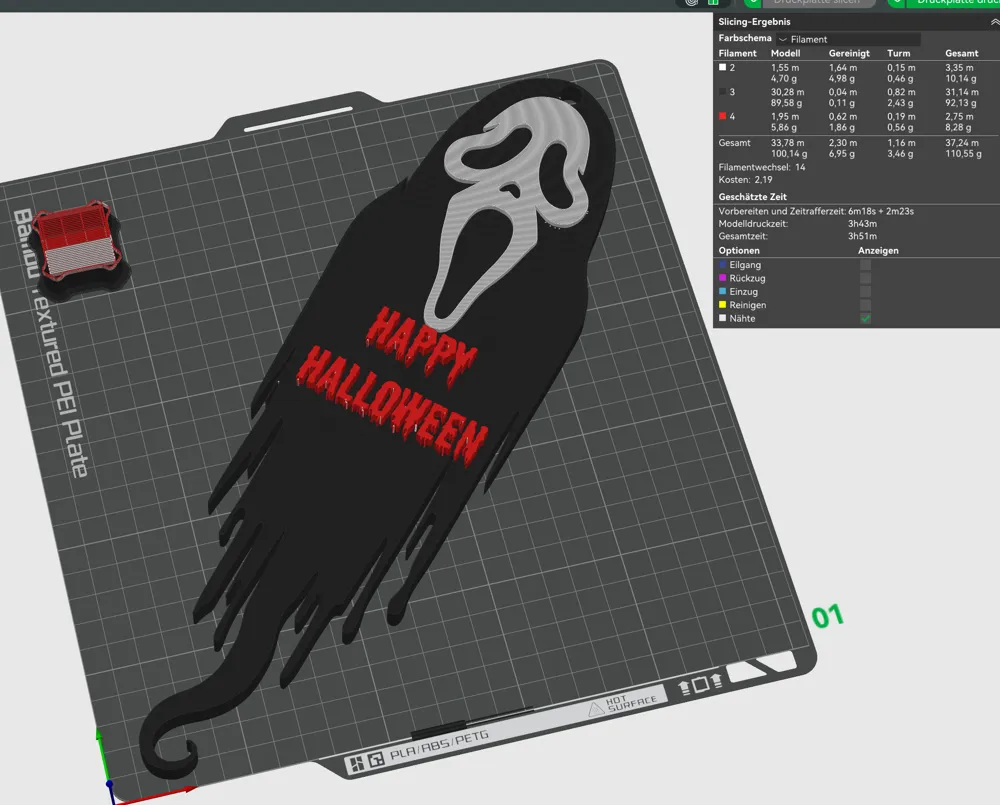Click the 30,28 m model value

(788, 92)
